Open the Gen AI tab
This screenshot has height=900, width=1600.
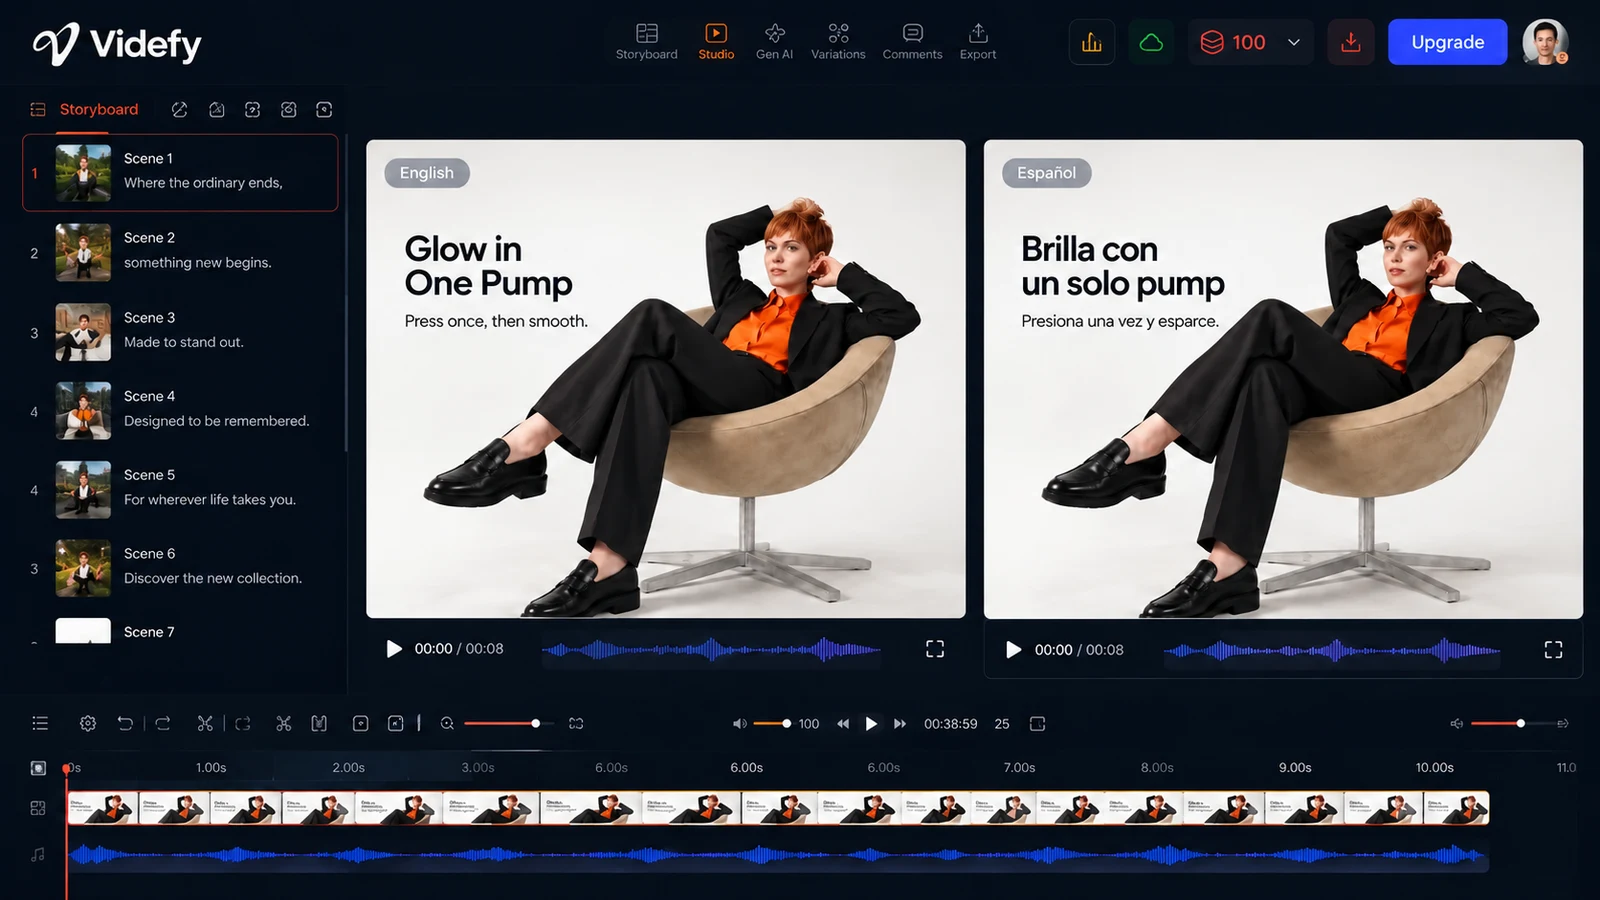(774, 42)
